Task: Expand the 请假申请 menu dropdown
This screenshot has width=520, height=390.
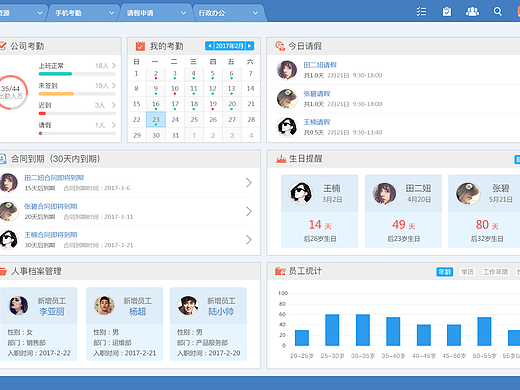Action: 183,13
